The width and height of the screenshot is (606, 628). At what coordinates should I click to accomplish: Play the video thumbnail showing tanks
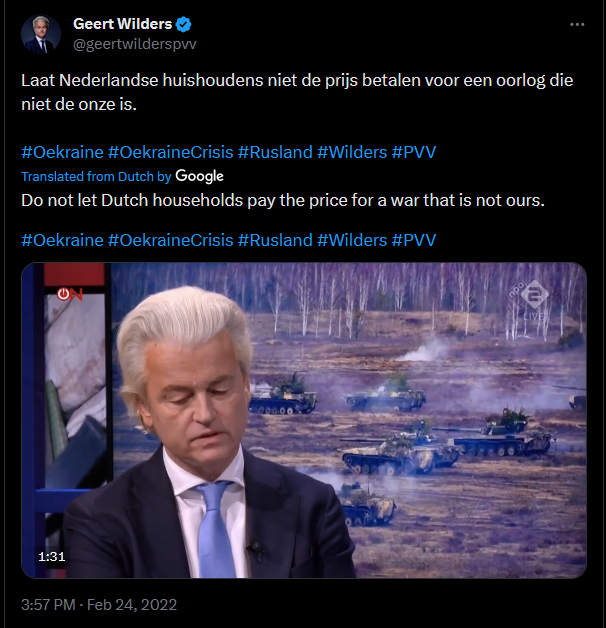[304, 420]
